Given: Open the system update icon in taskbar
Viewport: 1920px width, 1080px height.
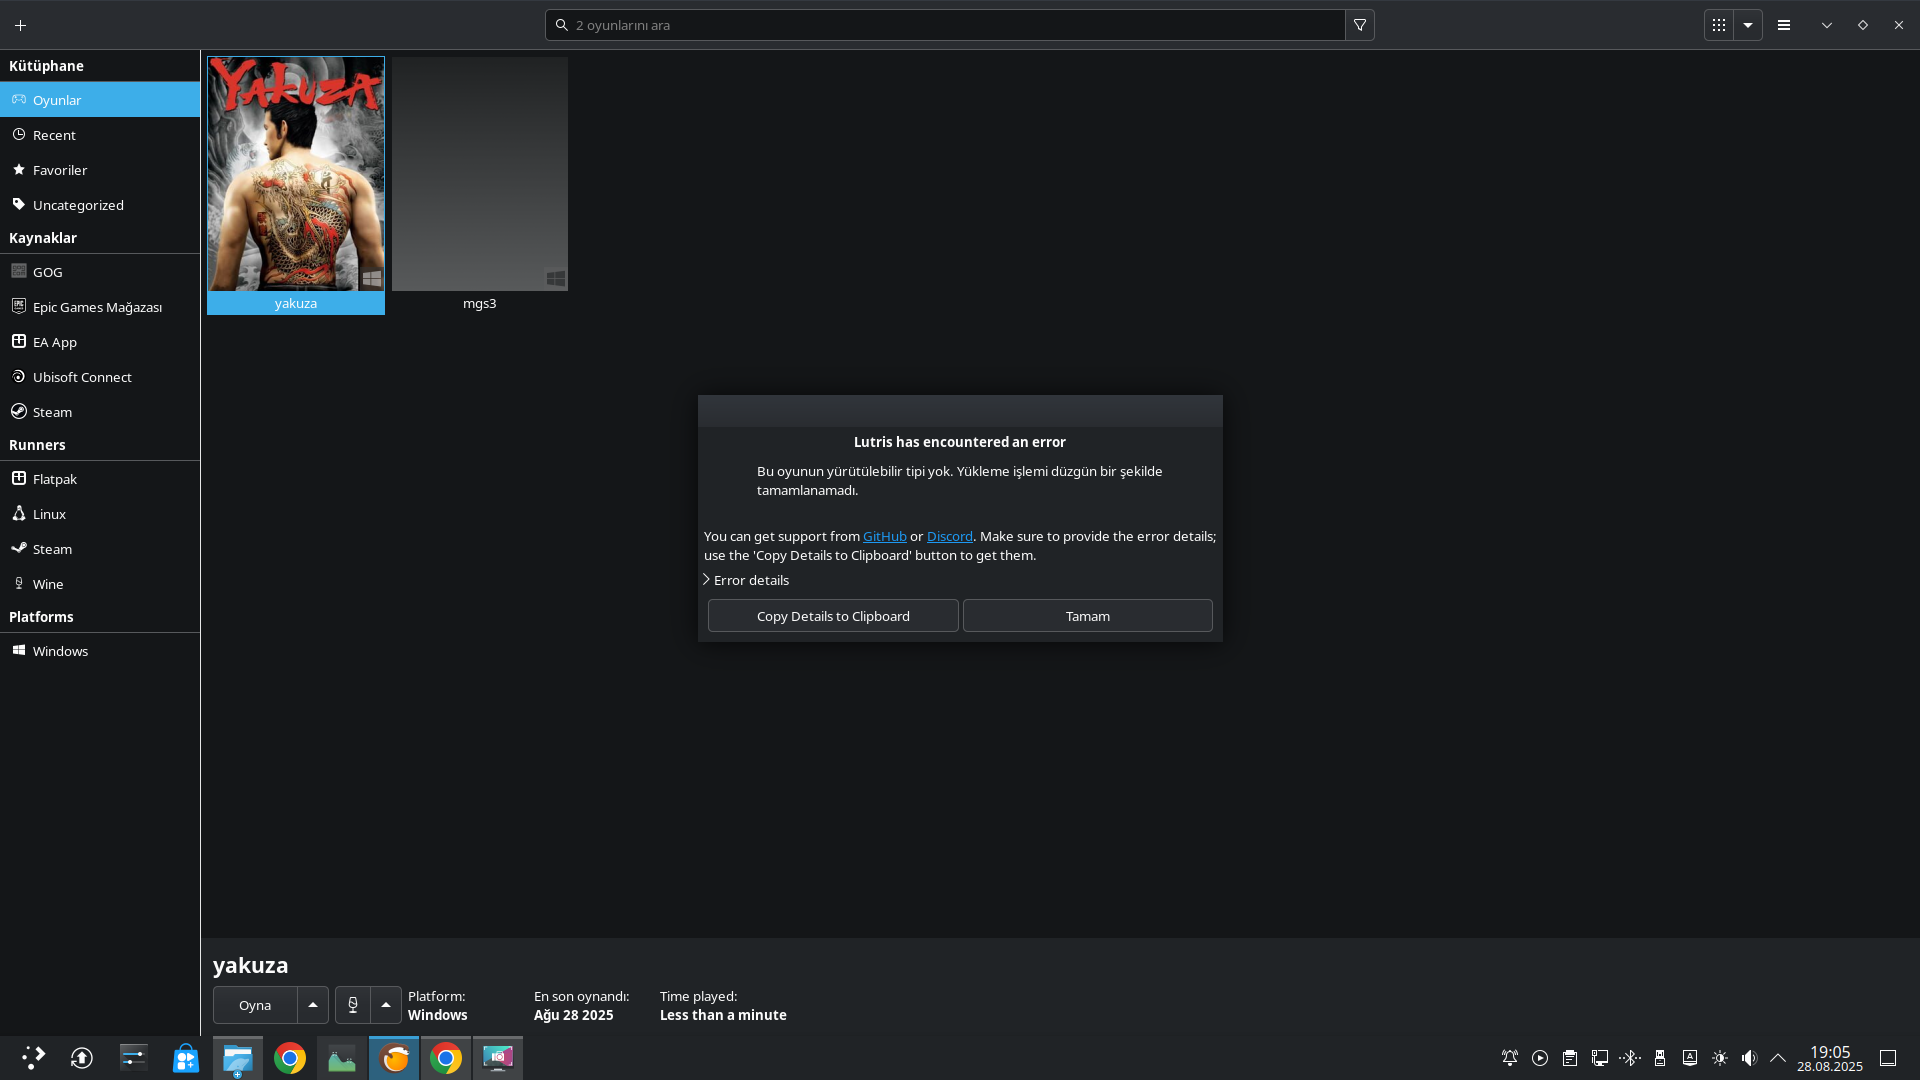Looking at the screenshot, I should (x=82, y=1058).
